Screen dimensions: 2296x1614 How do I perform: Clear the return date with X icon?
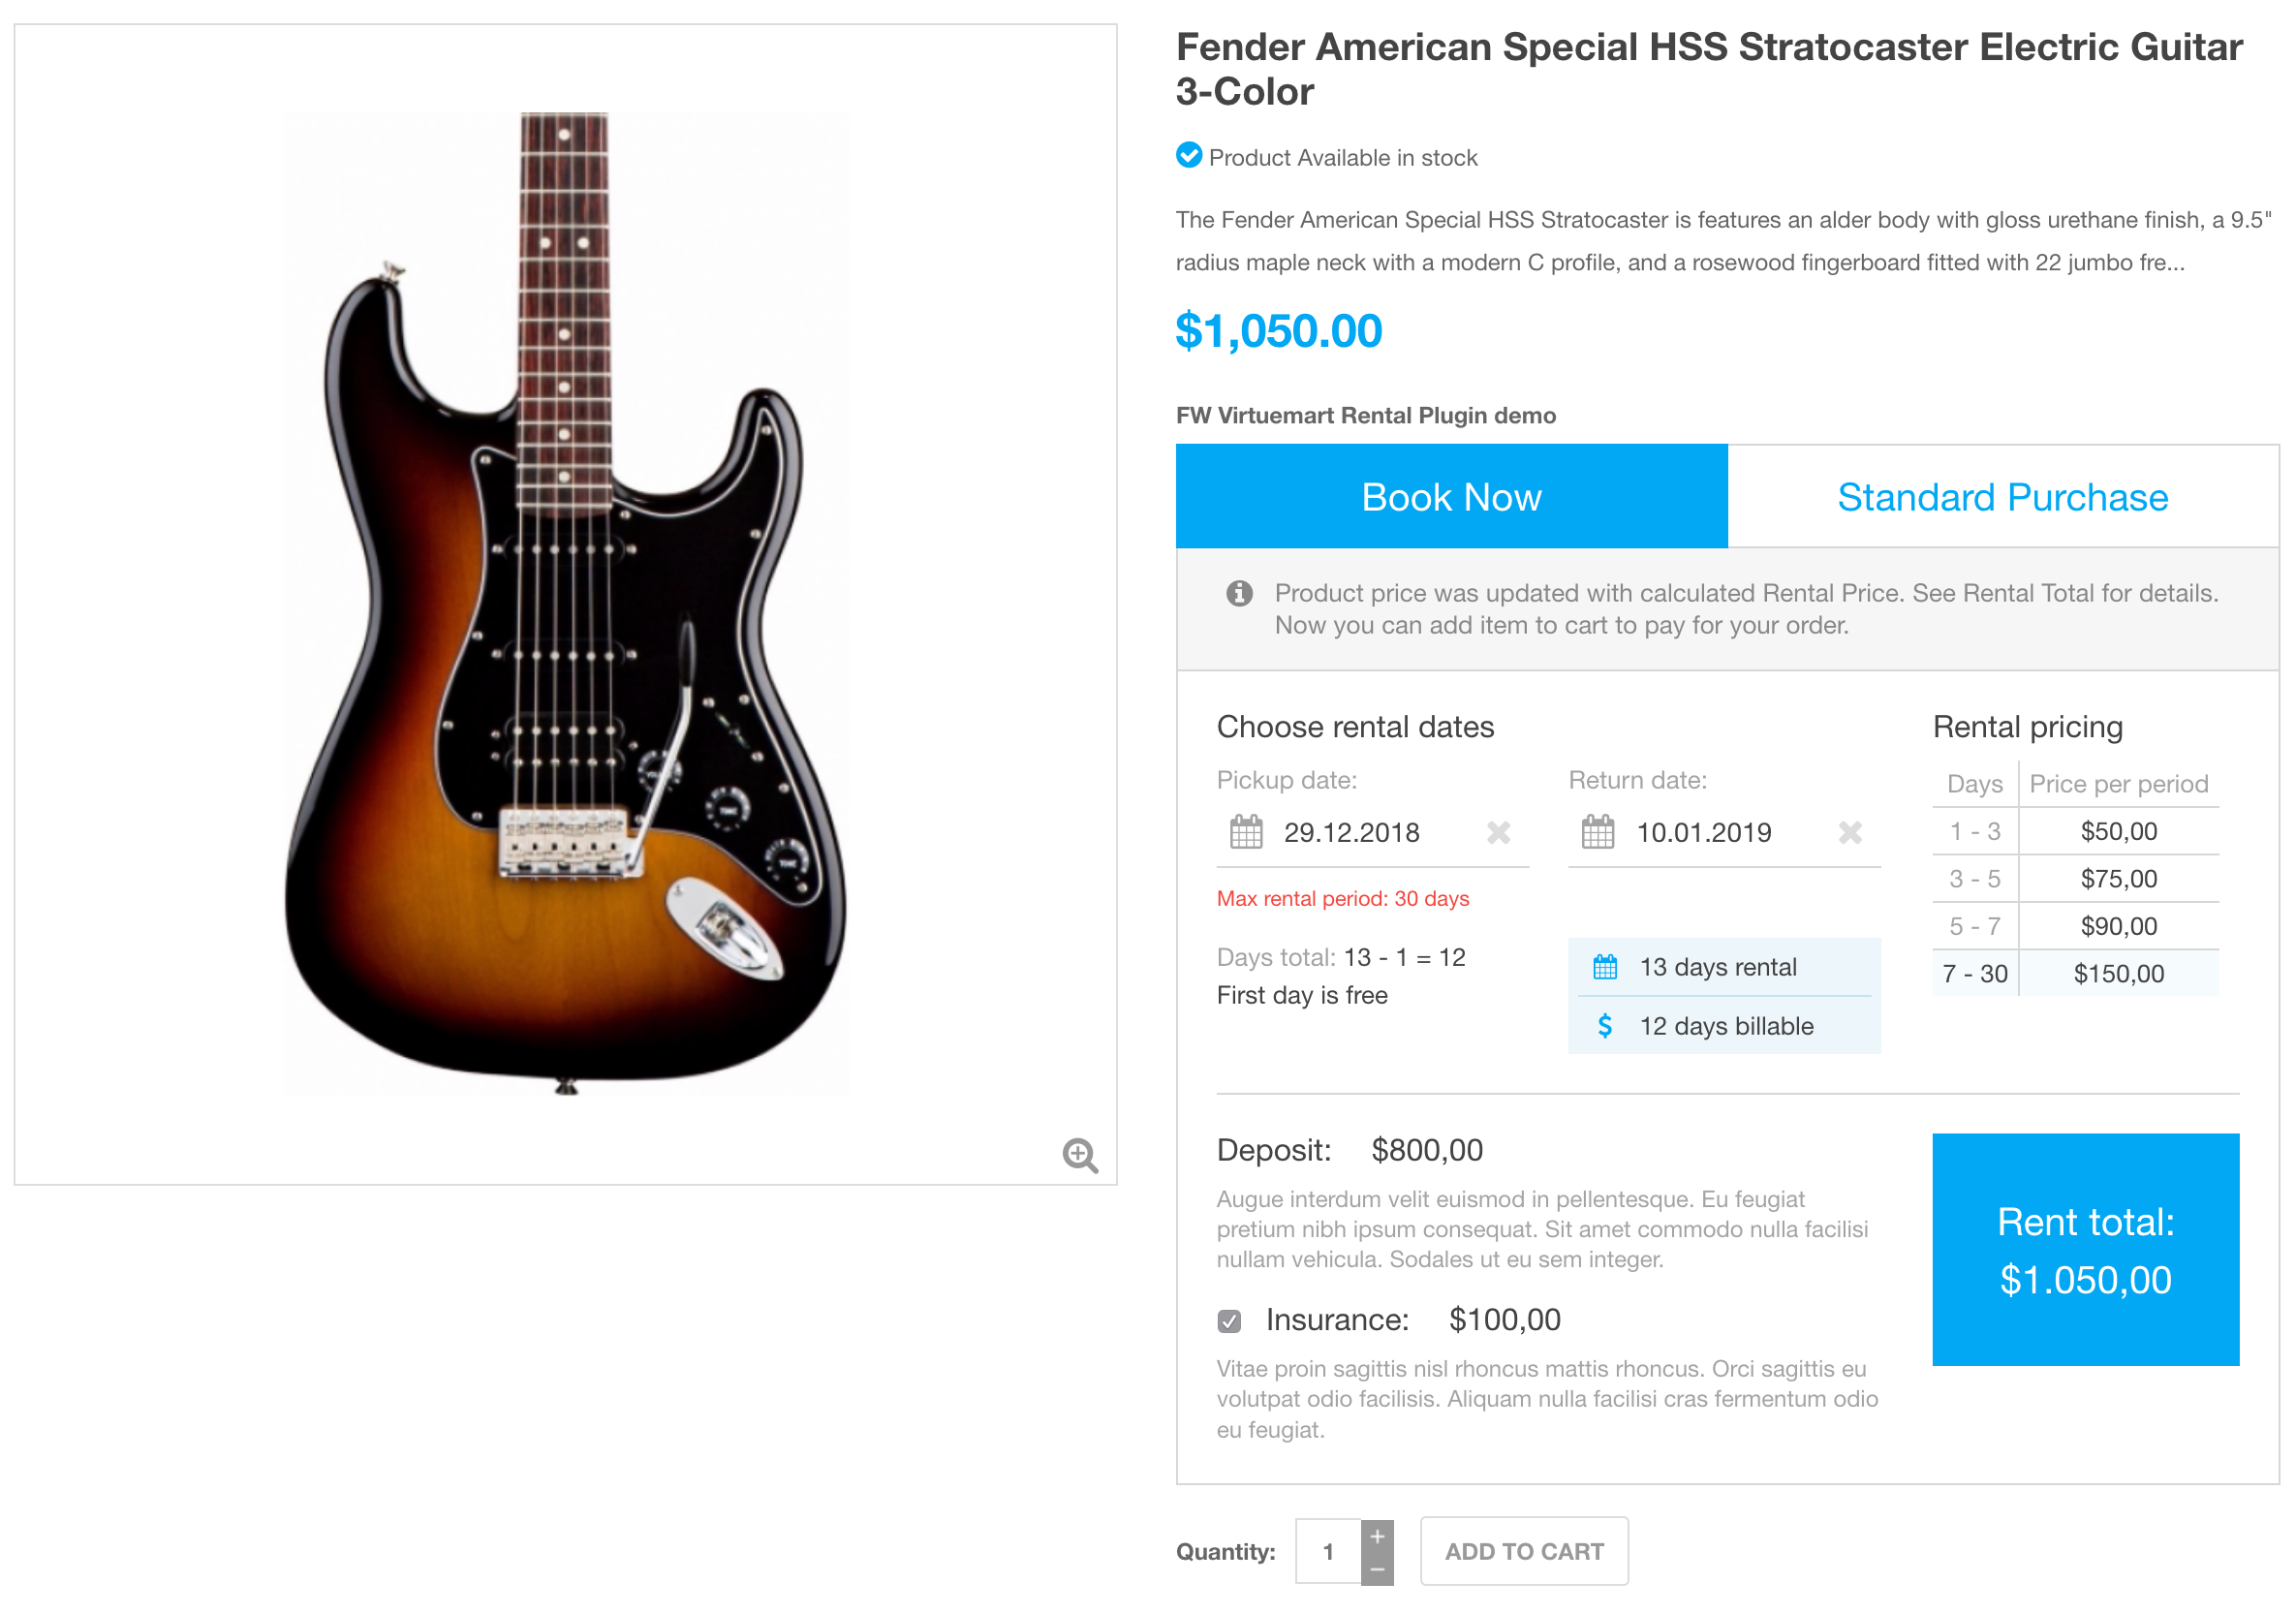(1850, 832)
